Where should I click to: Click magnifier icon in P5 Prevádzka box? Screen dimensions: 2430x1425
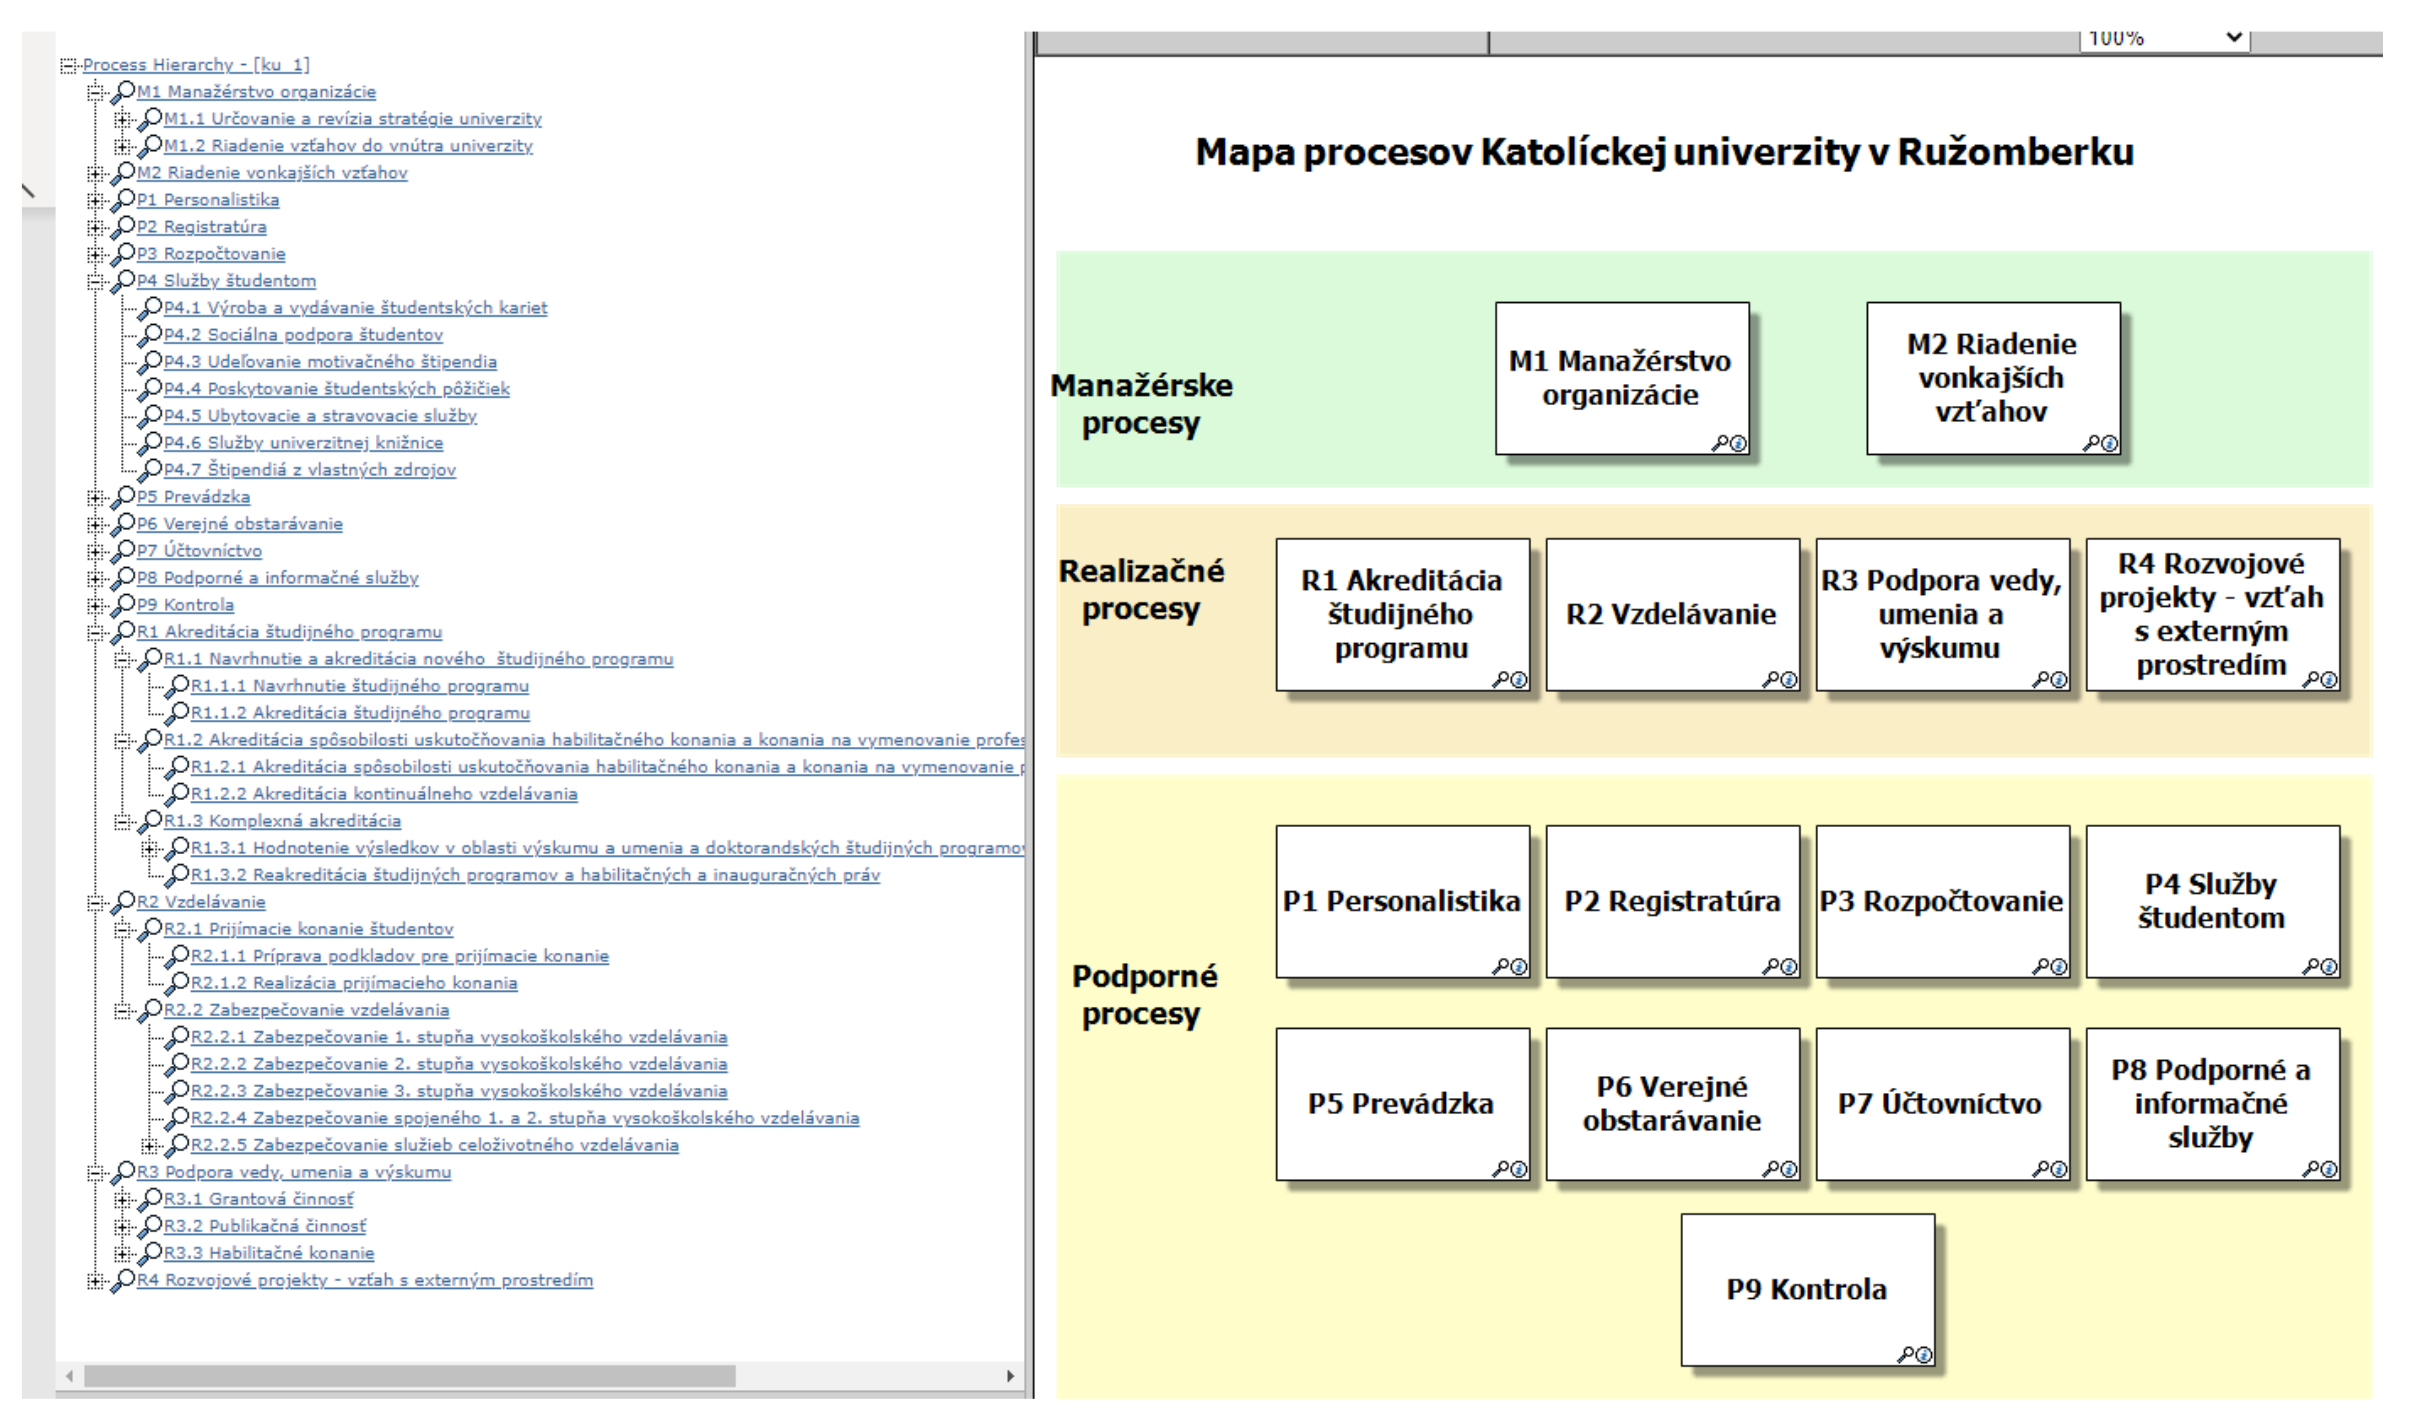[x=1501, y=1169]
